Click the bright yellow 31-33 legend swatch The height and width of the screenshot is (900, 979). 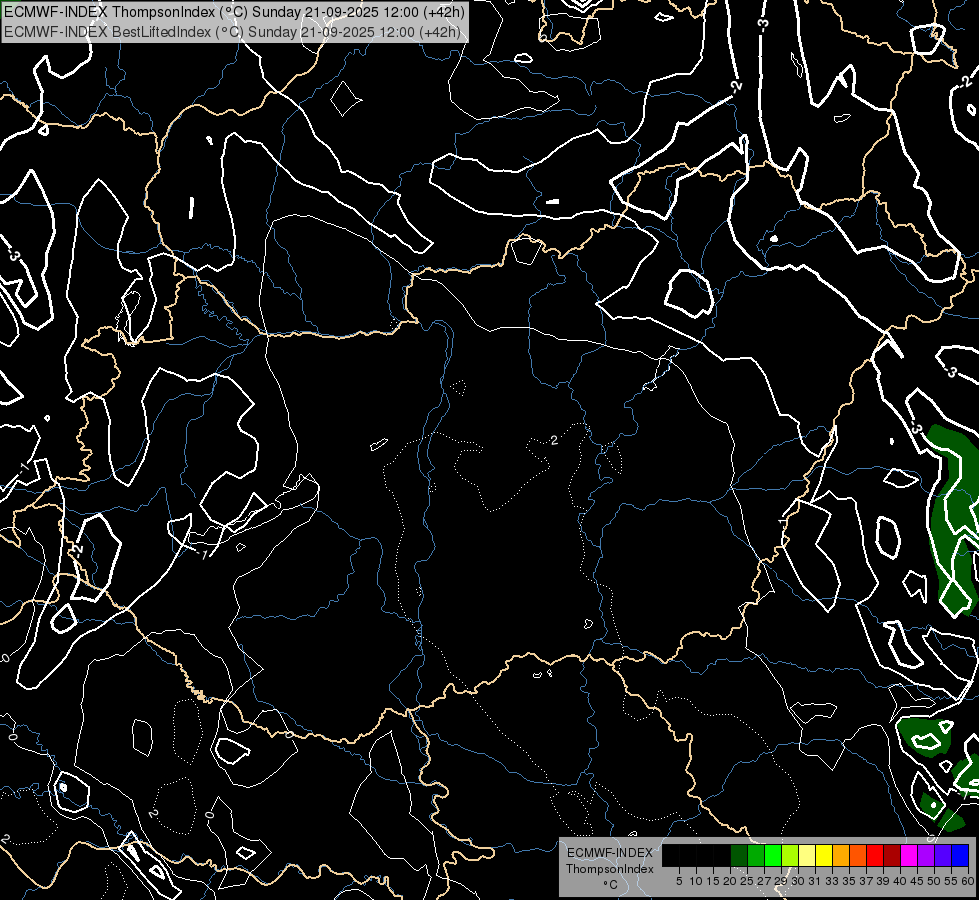pos(824,855)
